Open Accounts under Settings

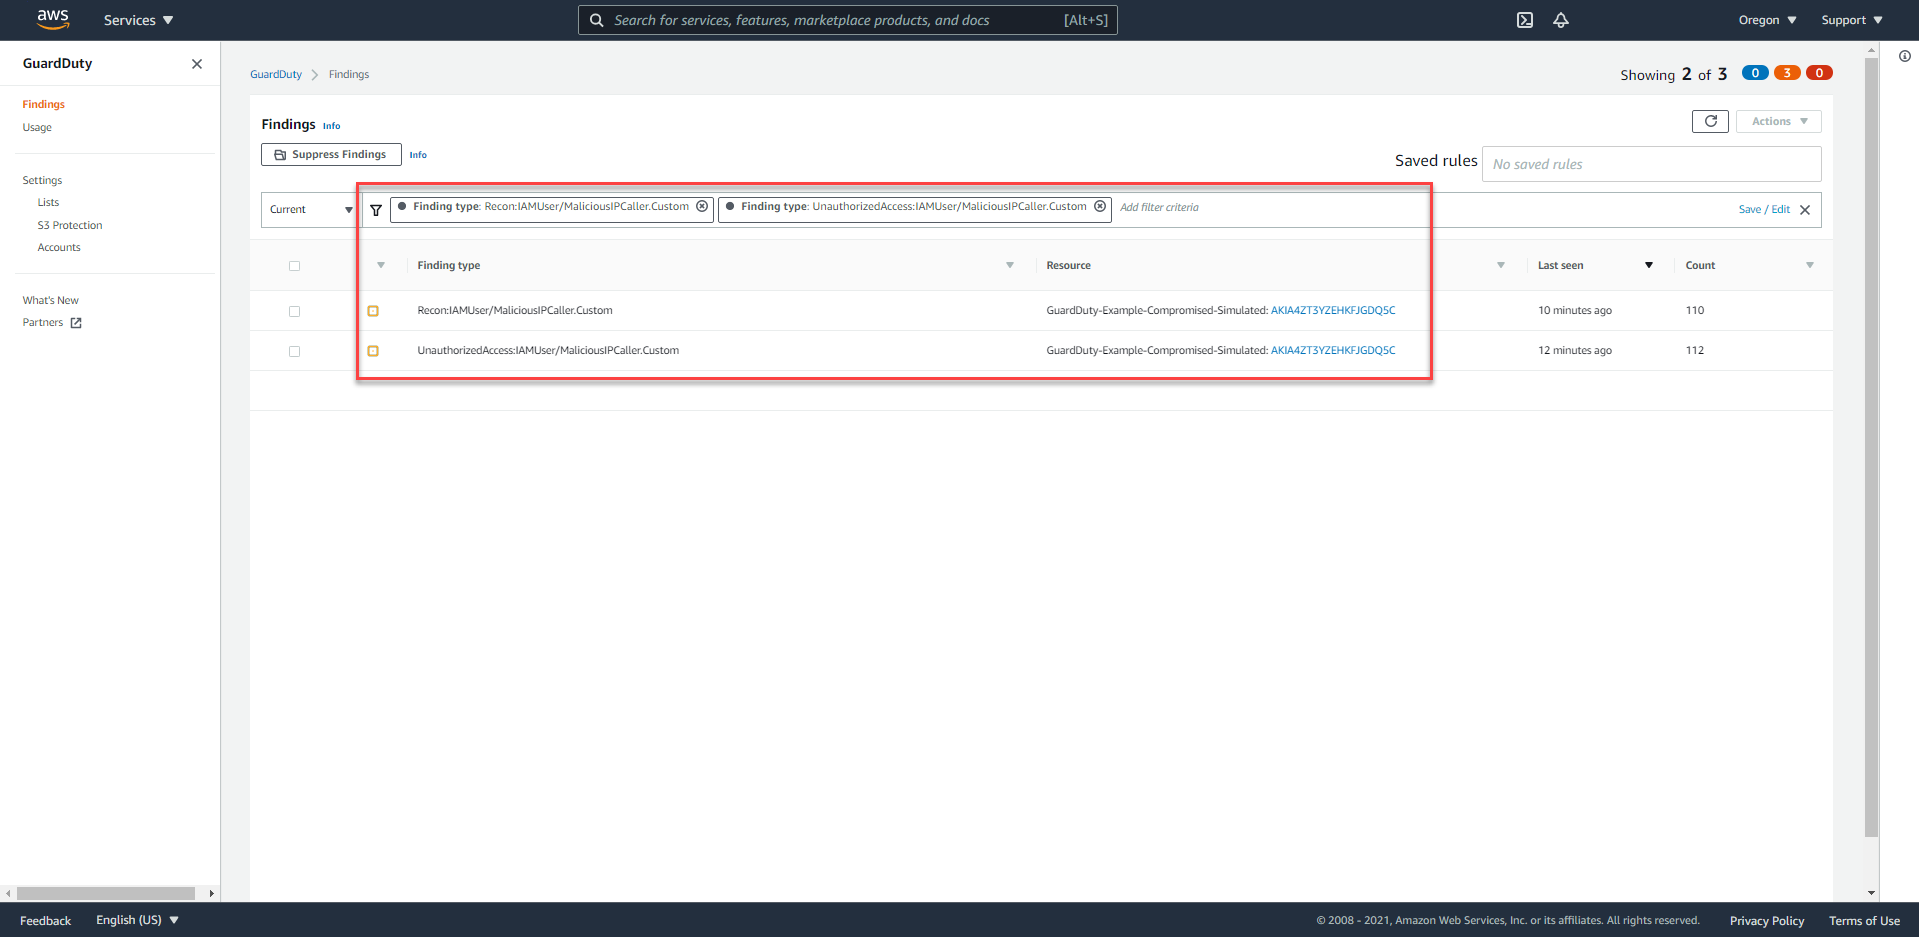pos(59,247)
